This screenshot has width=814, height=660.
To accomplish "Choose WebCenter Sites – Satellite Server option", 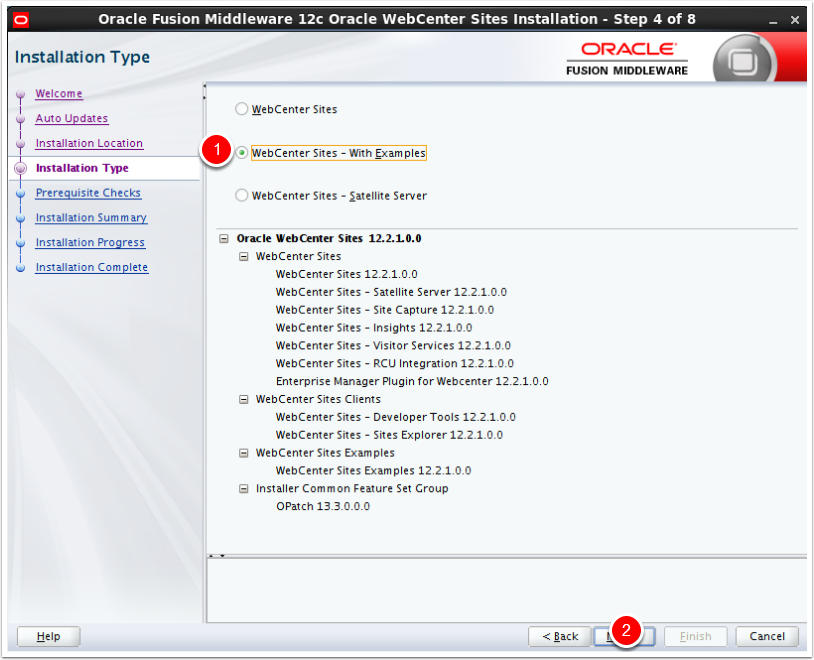I will (241, 196).
